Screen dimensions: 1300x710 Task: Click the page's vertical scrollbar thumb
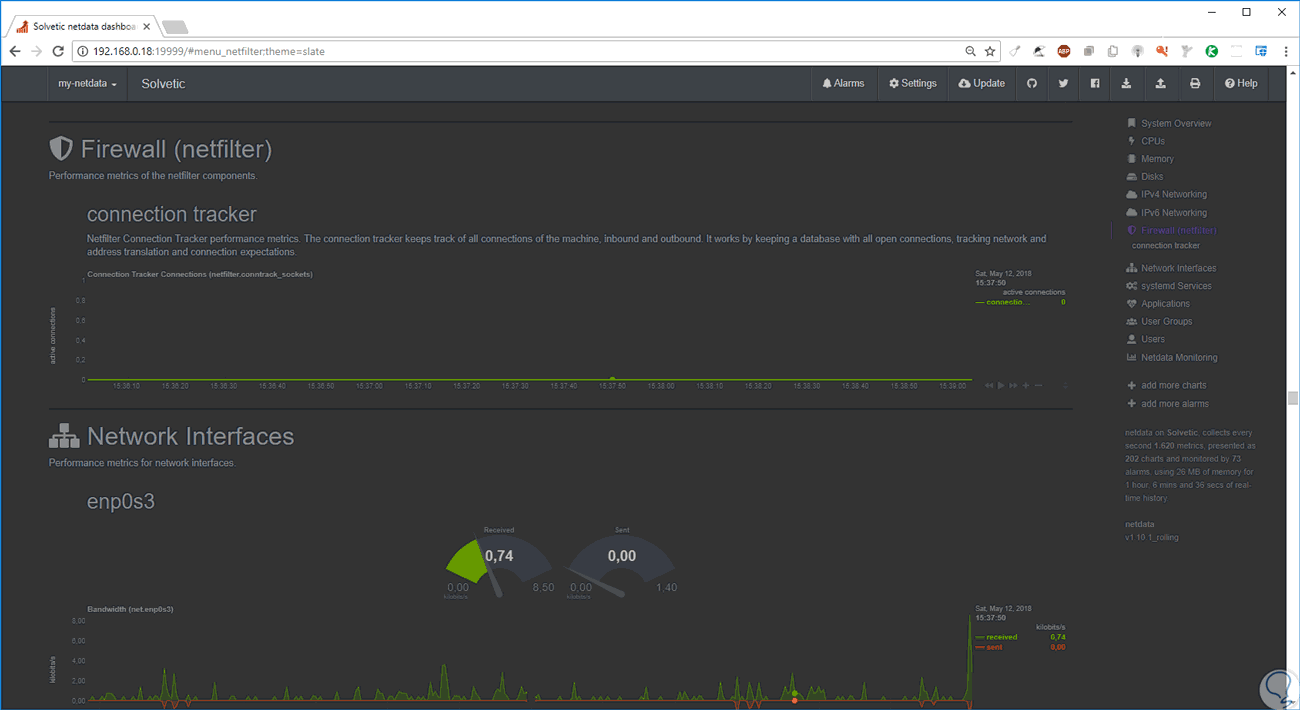[x=1292, y=398]
